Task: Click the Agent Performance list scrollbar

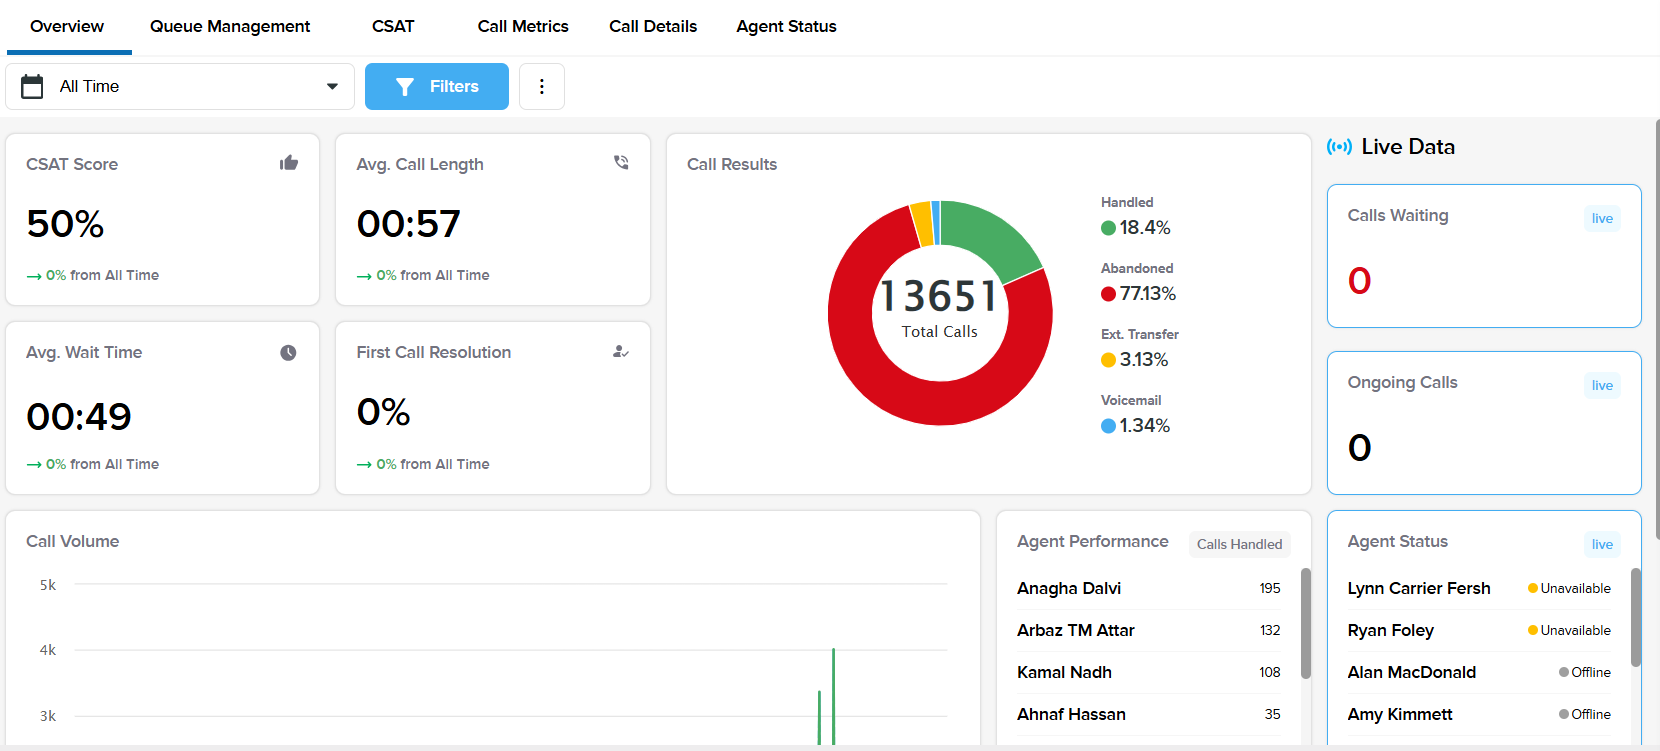Action: (1305, 623)
